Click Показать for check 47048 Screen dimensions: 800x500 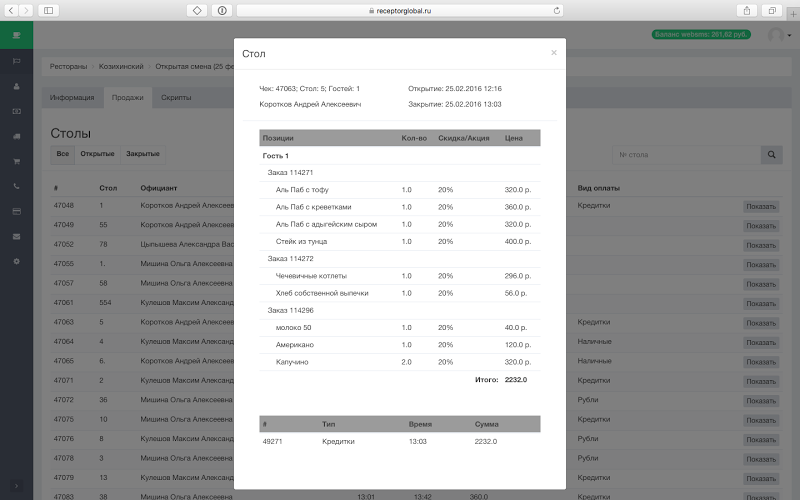coord(761,207)
